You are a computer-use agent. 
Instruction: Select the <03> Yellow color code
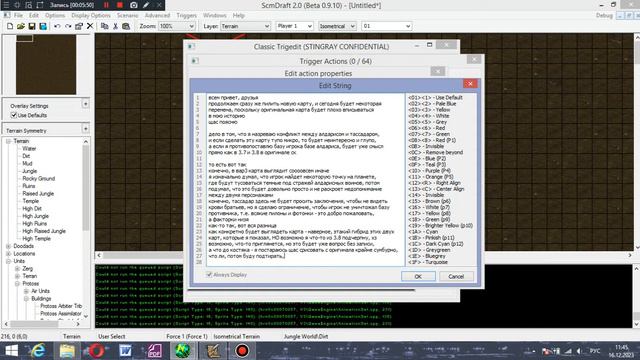tap(429, 110)
